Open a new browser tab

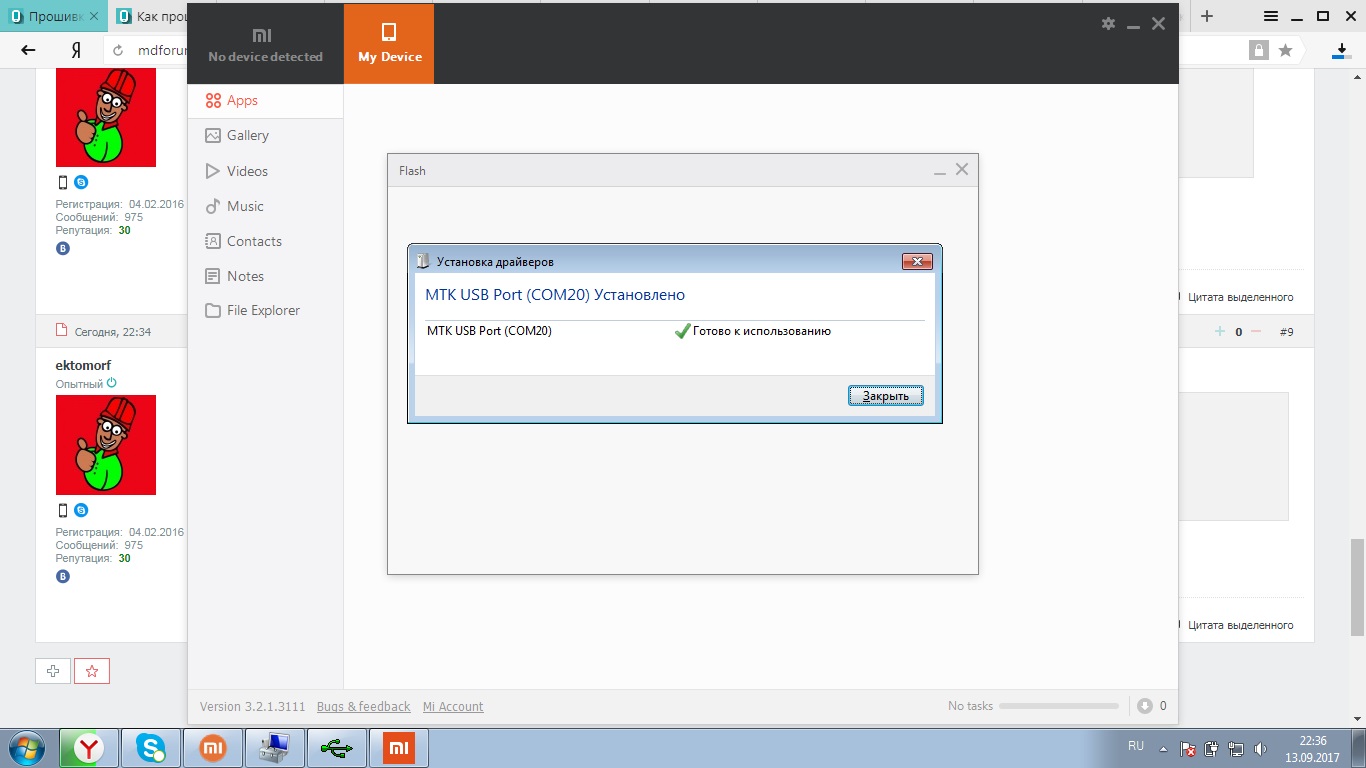[x=1207, y=16]
